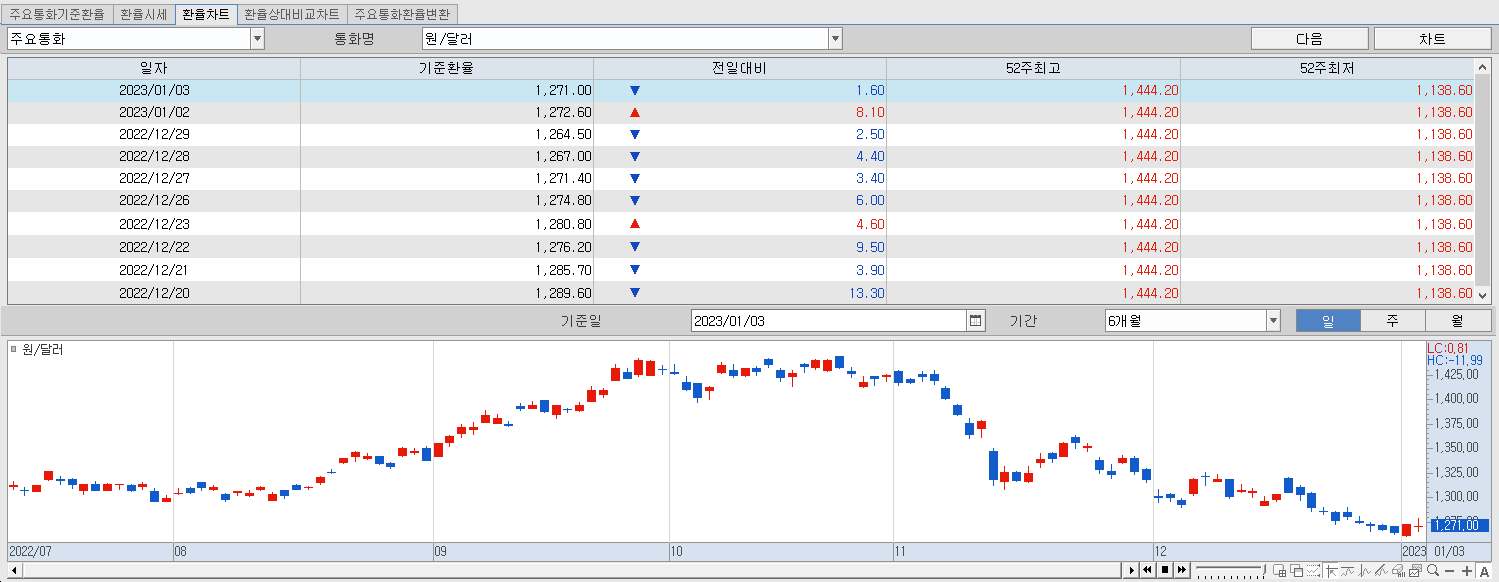Screen dimensions: 1499x582
Task: Select the 2022/12/29 date cell
Action: pos(154,134)
